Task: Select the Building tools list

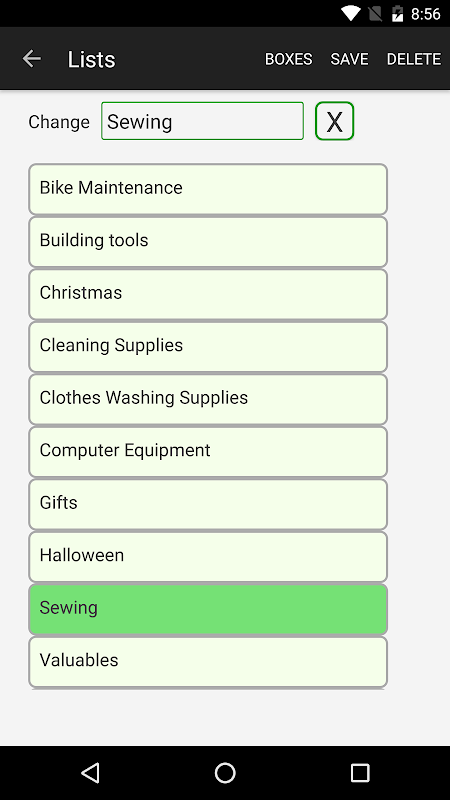Action: [x=208, y=241]
